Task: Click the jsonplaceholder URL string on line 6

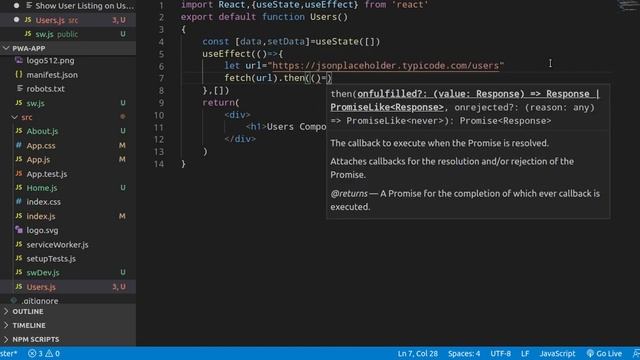Action: tap(386, 66)
